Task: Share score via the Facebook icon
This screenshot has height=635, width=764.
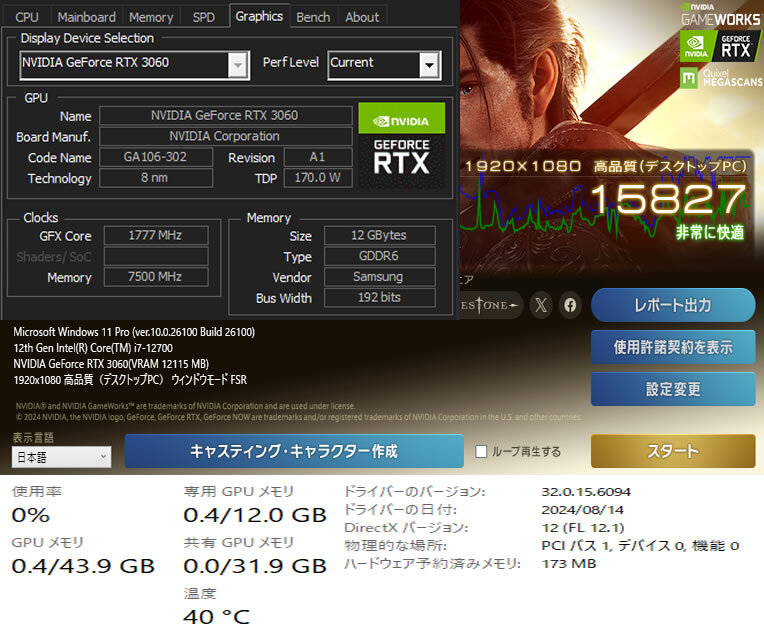Action: (x=570, y=305)
